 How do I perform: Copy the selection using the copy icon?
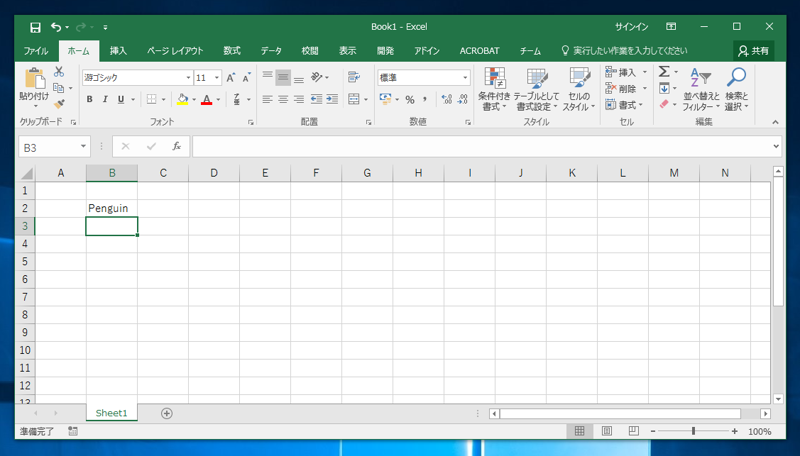coord(59,88)
